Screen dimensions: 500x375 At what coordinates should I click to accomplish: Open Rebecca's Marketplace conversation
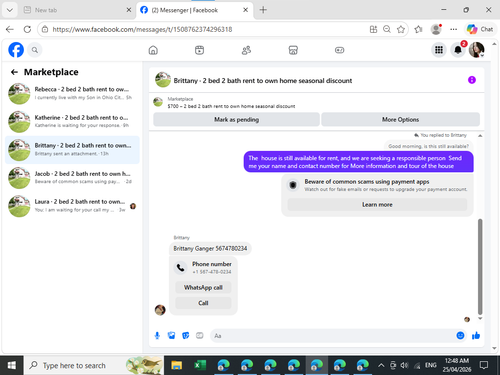(x=72, y=94)
